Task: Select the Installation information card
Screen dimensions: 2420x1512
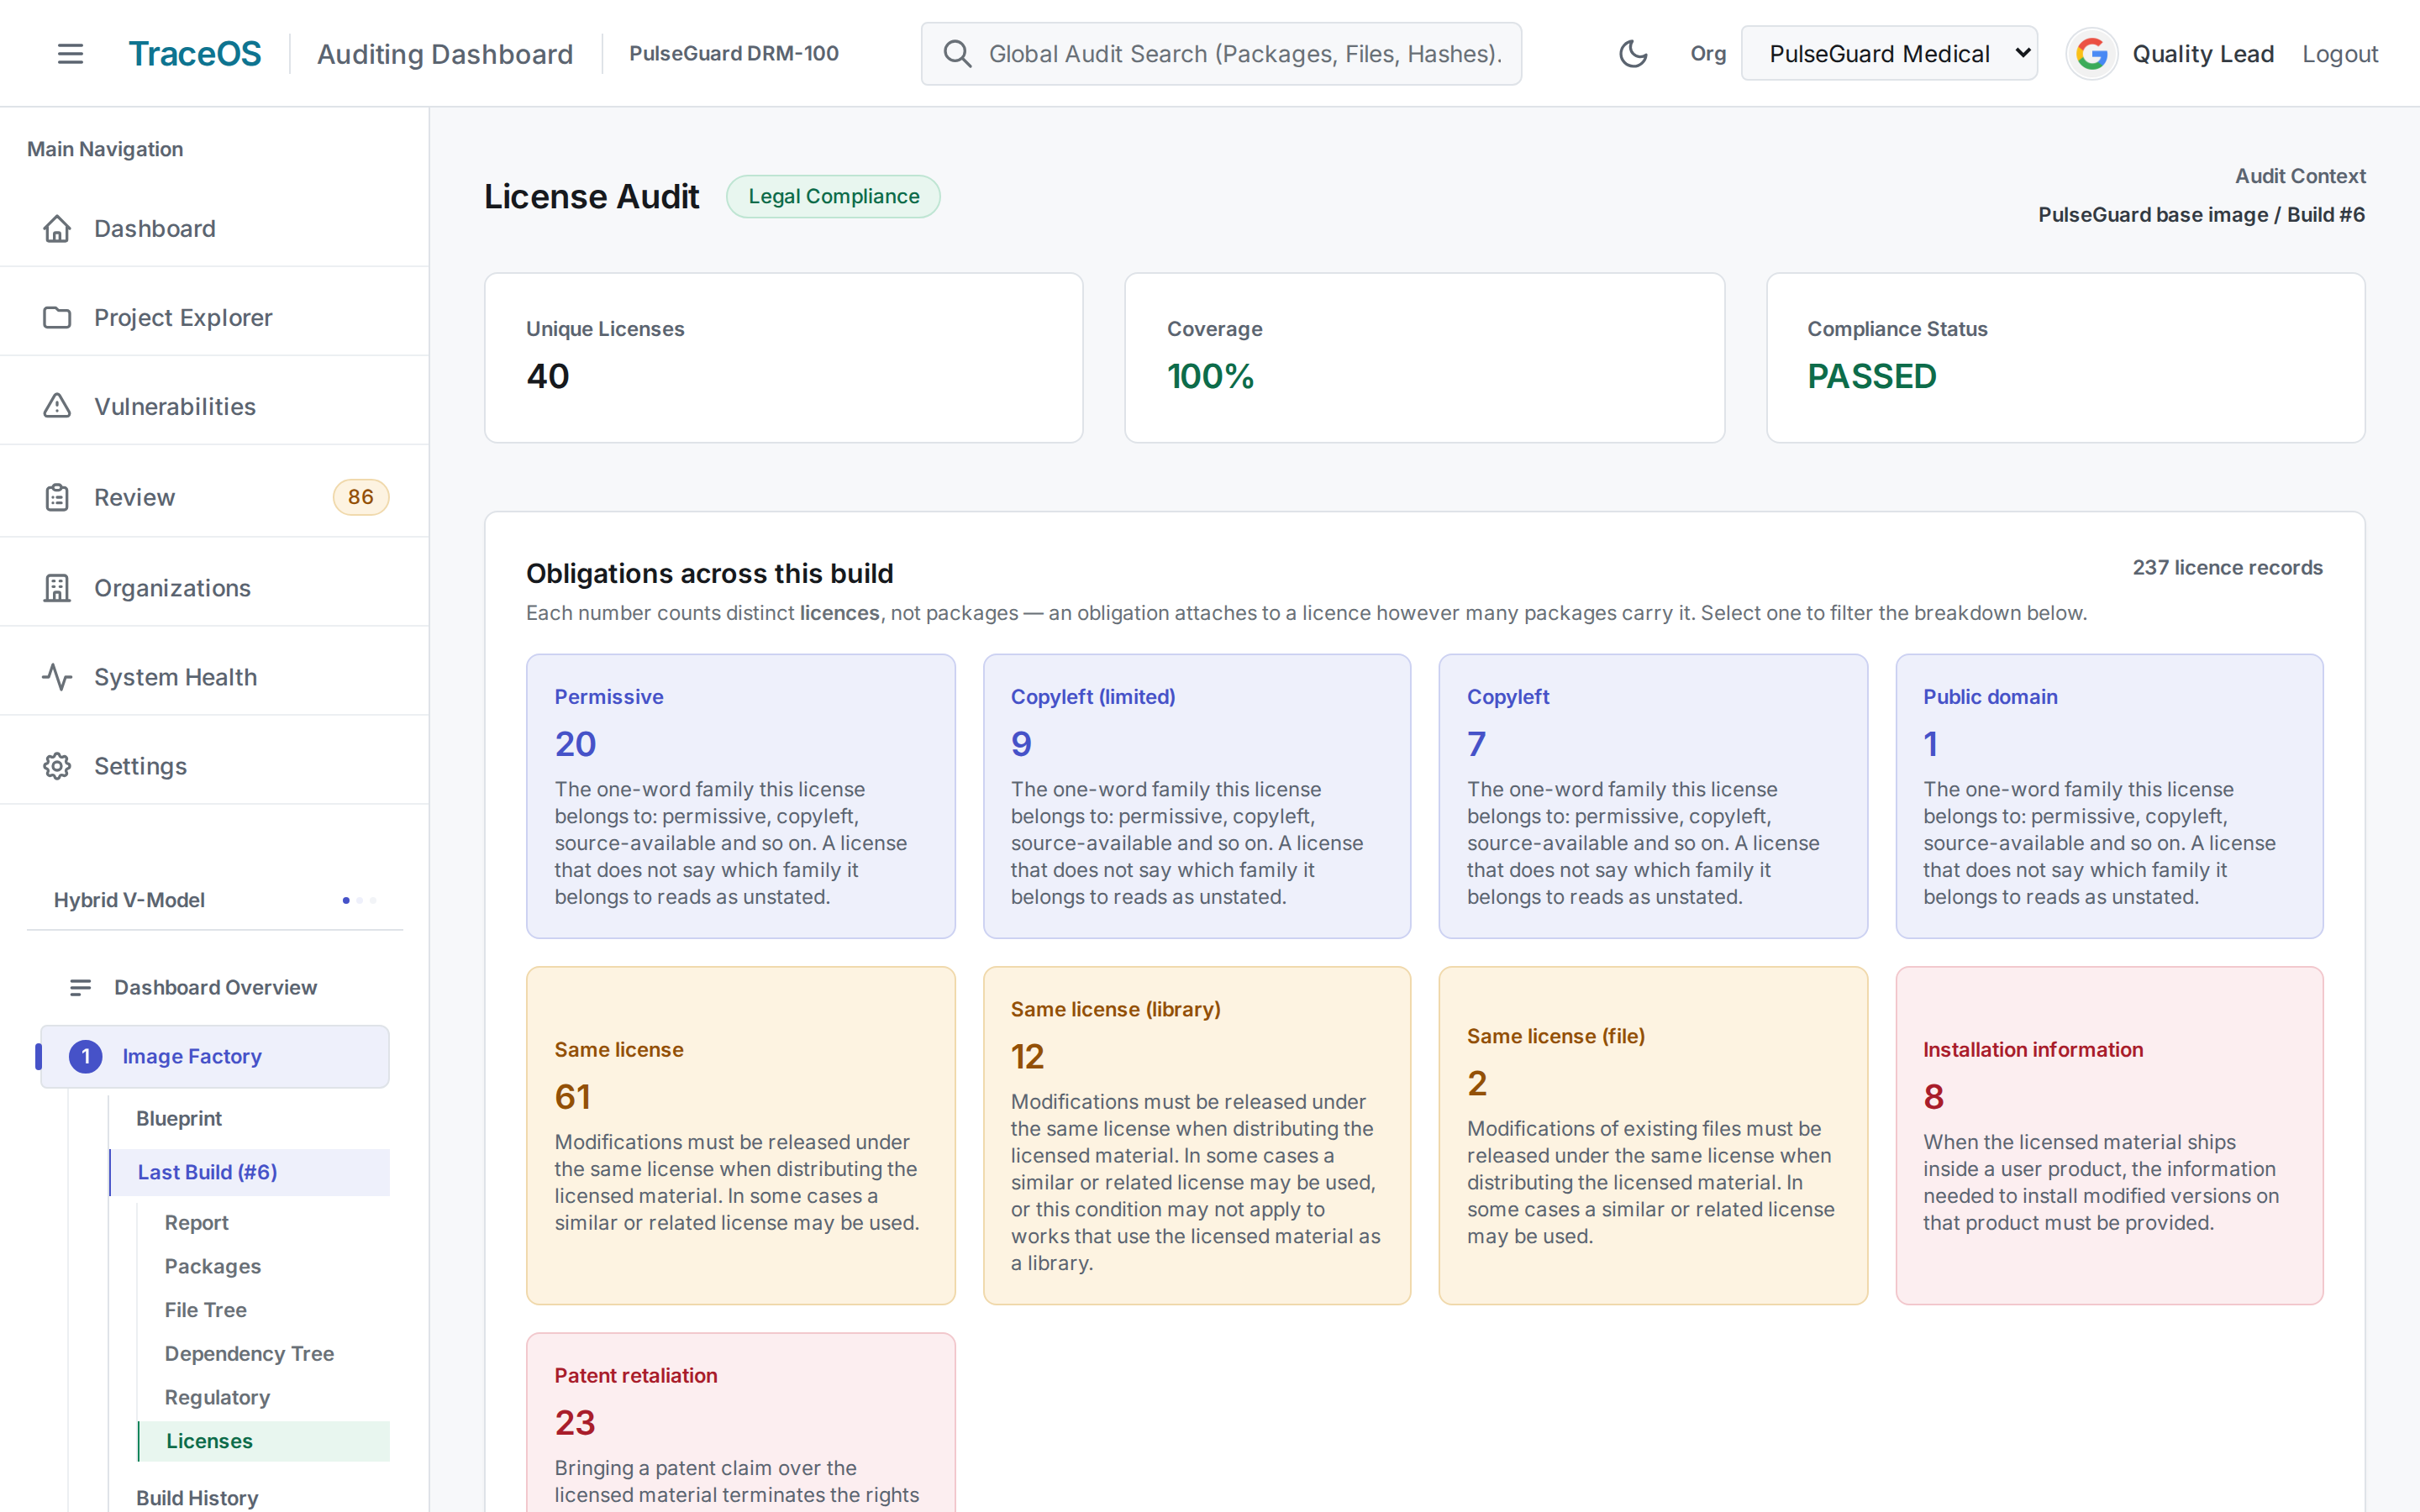Action: [2109, 1135]
